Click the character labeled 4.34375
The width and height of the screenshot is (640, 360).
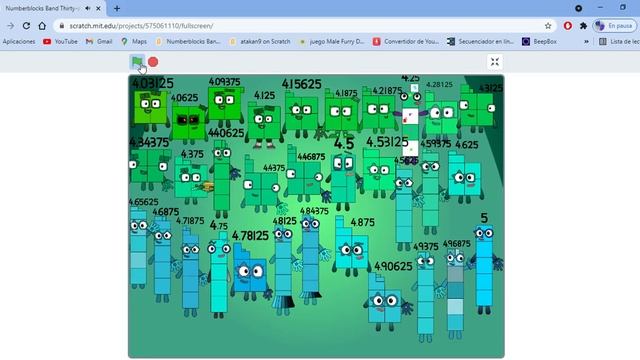point(149,170)
